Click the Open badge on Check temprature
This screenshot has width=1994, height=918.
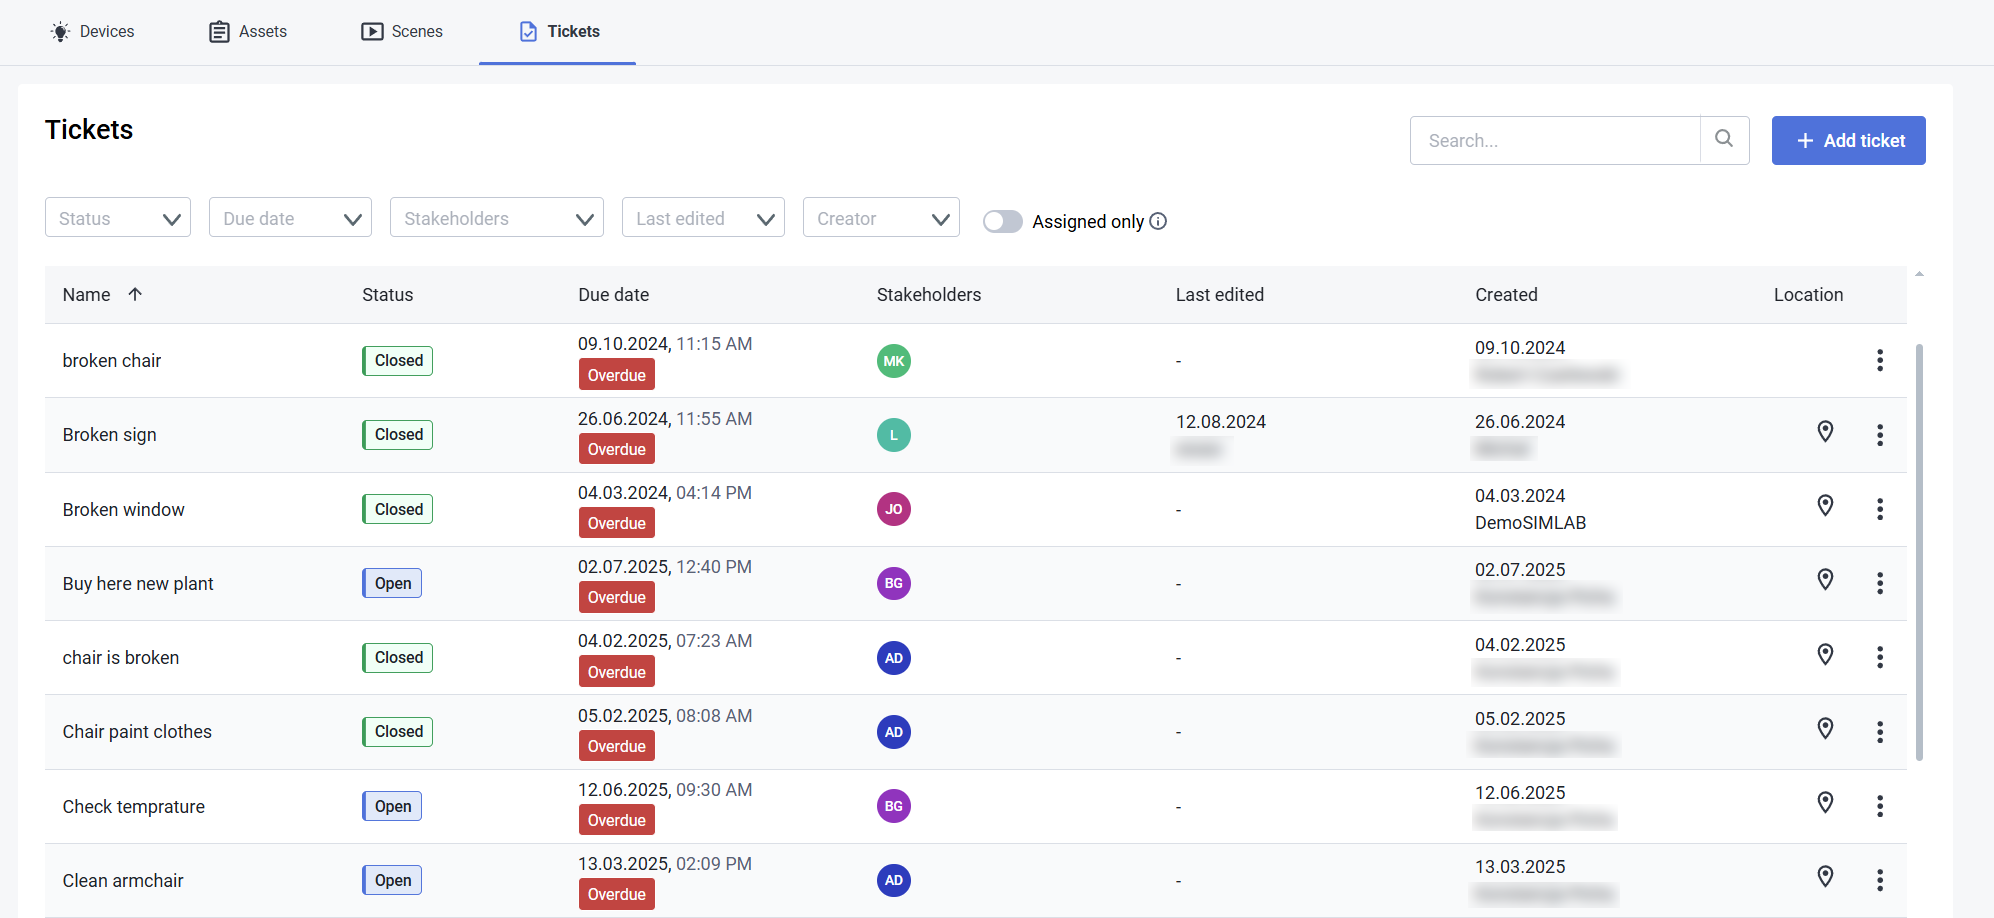click(392, 806)
